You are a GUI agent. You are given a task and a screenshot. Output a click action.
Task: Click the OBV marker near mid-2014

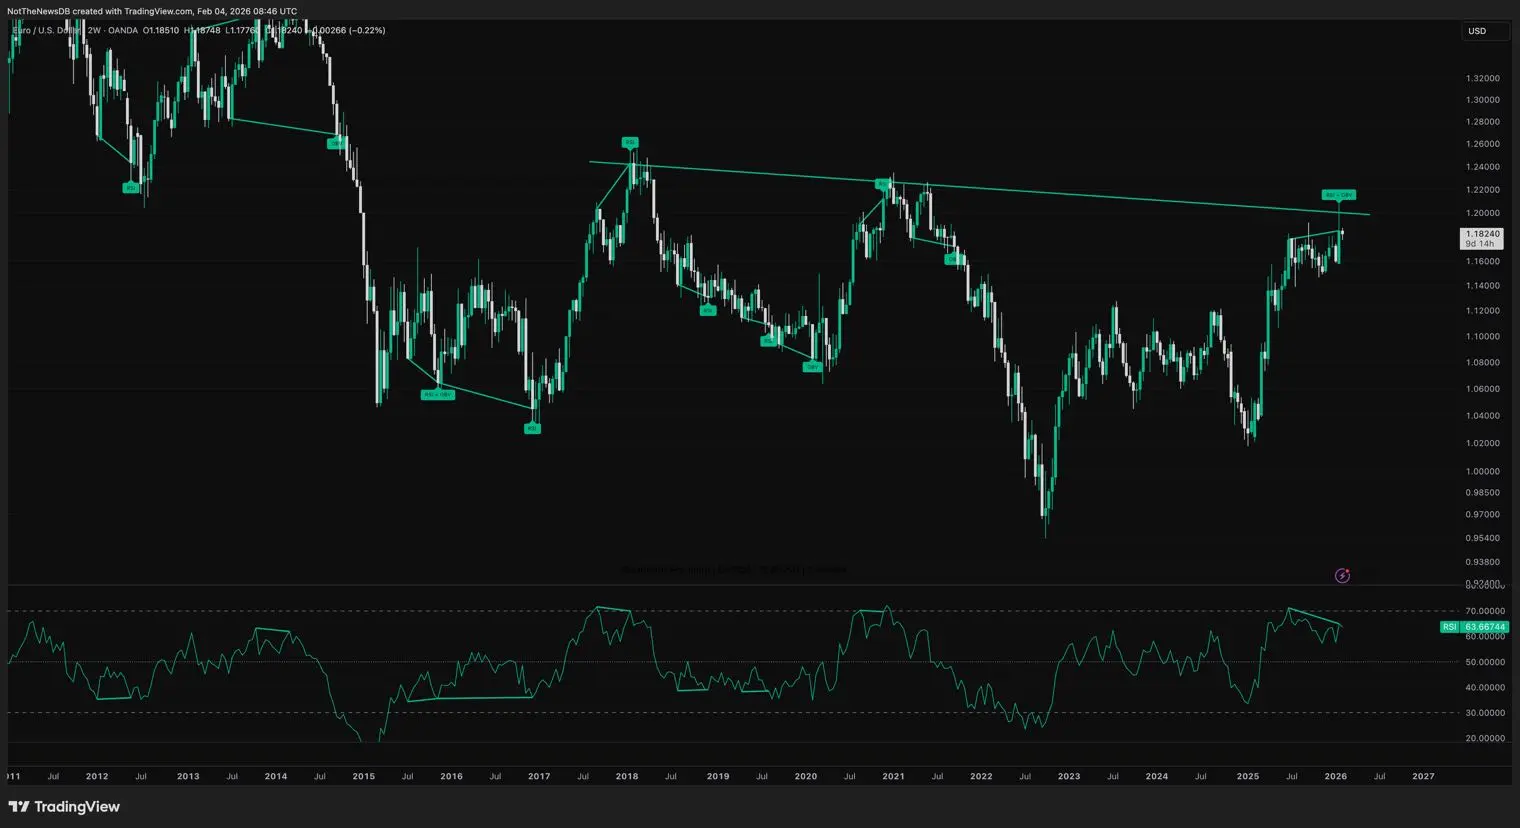click(336, 143)
